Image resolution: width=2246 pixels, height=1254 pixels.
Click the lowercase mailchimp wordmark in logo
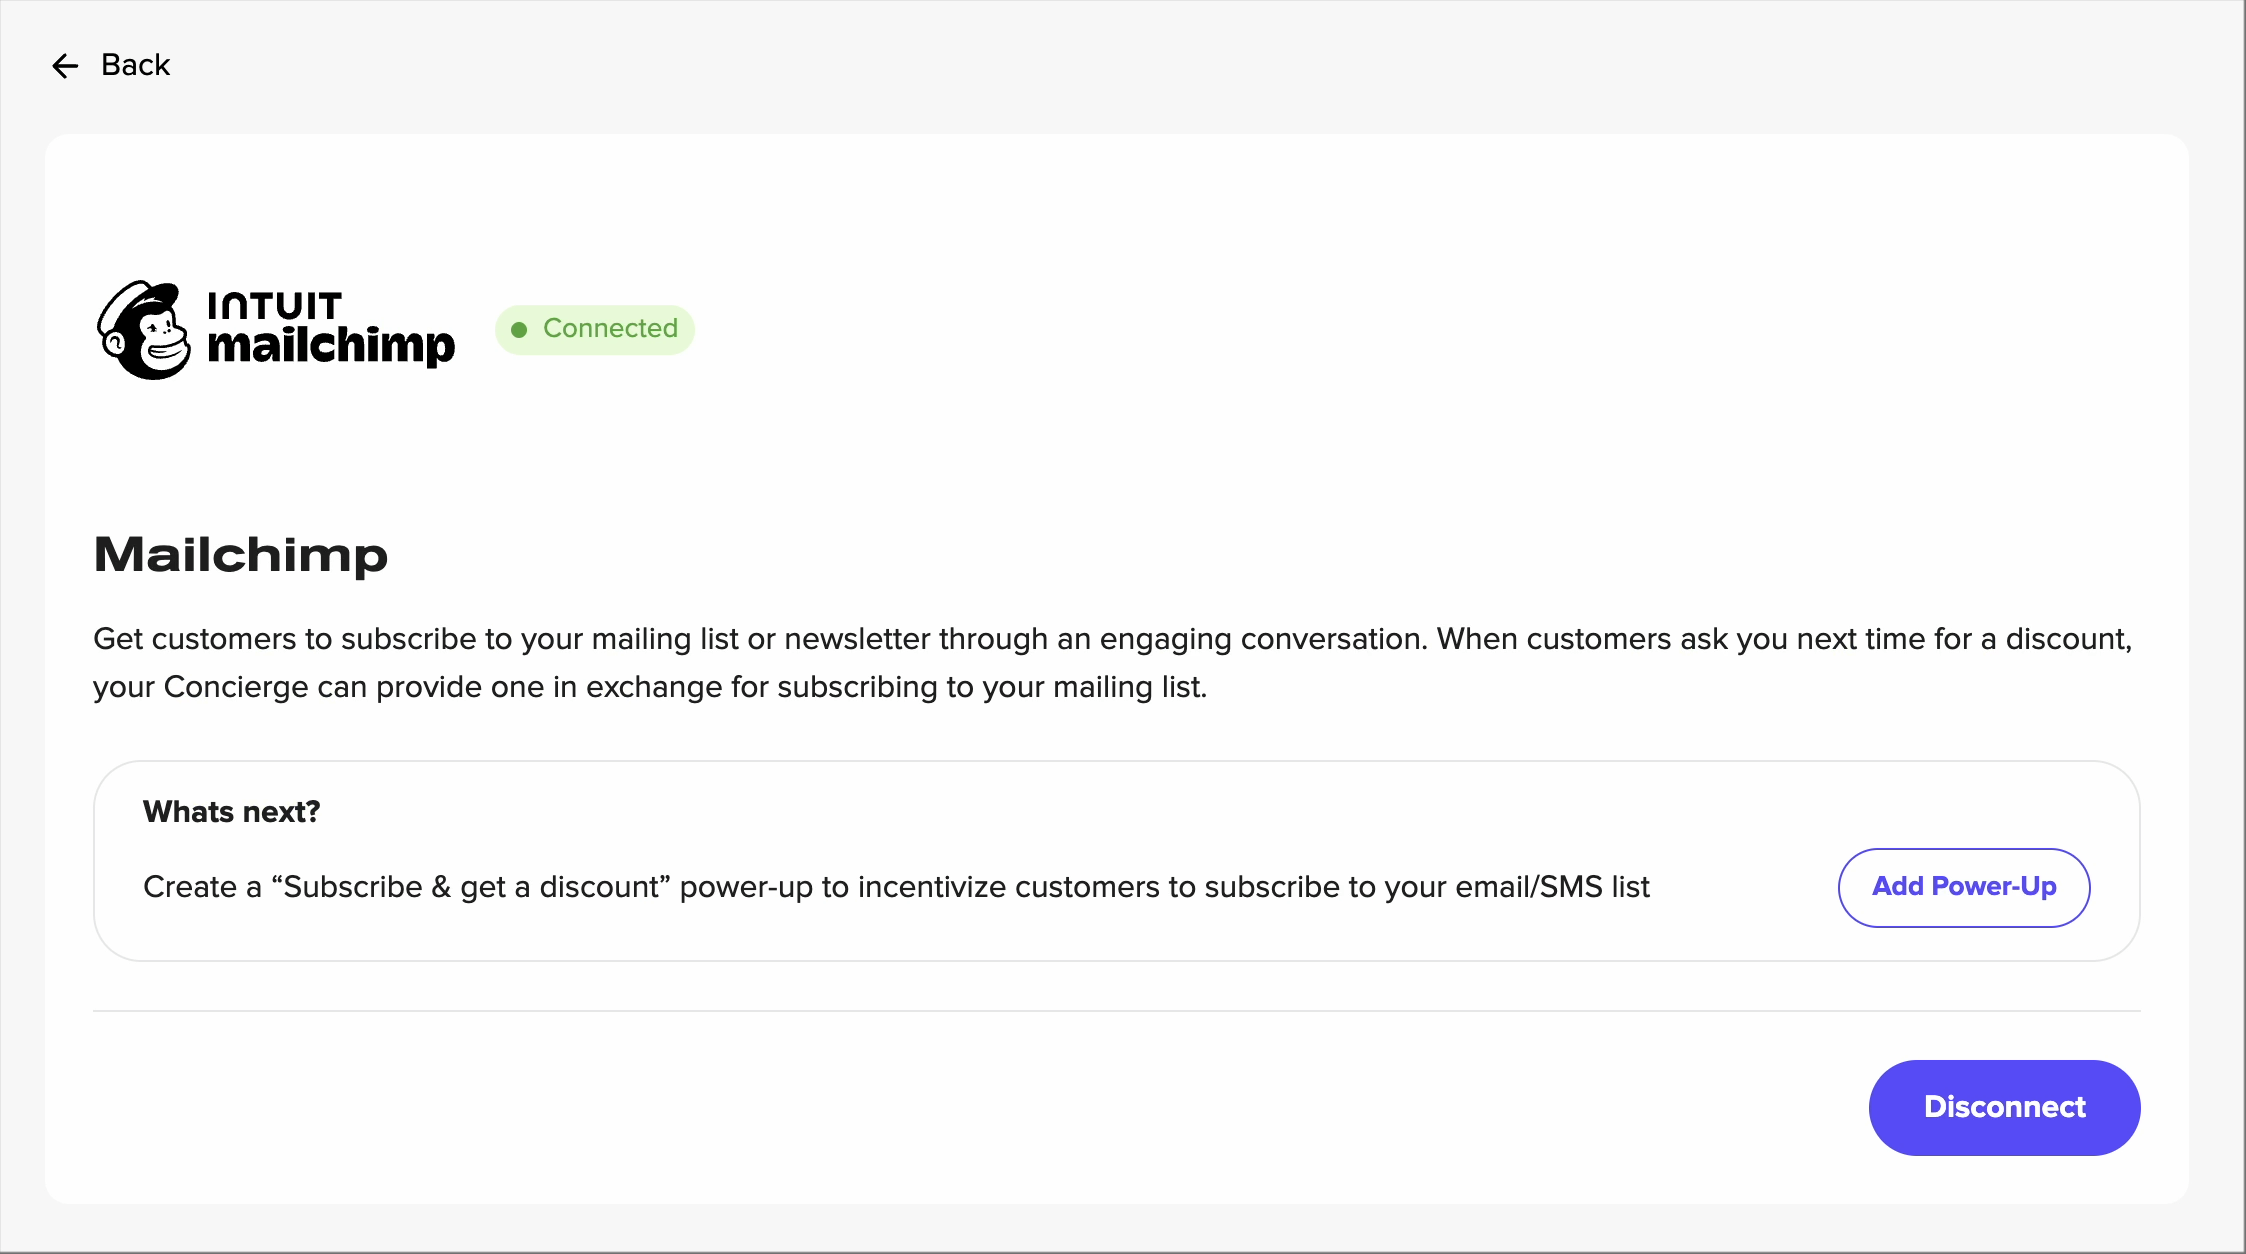[331, 346]
